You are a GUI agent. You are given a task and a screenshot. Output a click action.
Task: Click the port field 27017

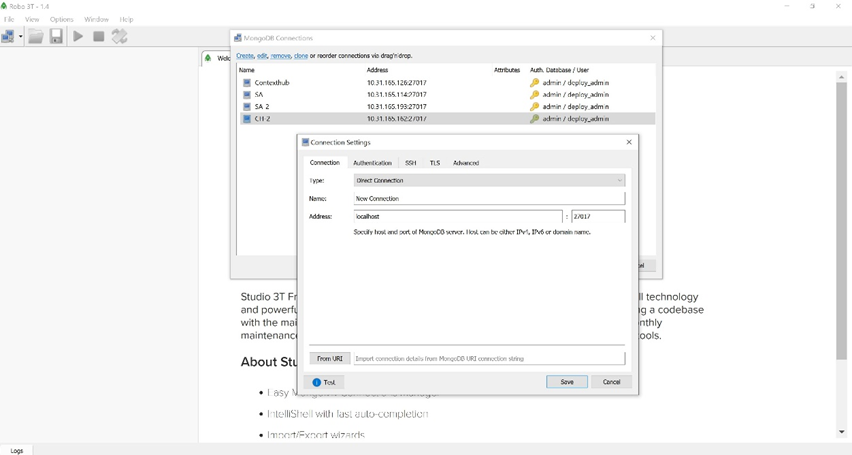tap(598, 216)
